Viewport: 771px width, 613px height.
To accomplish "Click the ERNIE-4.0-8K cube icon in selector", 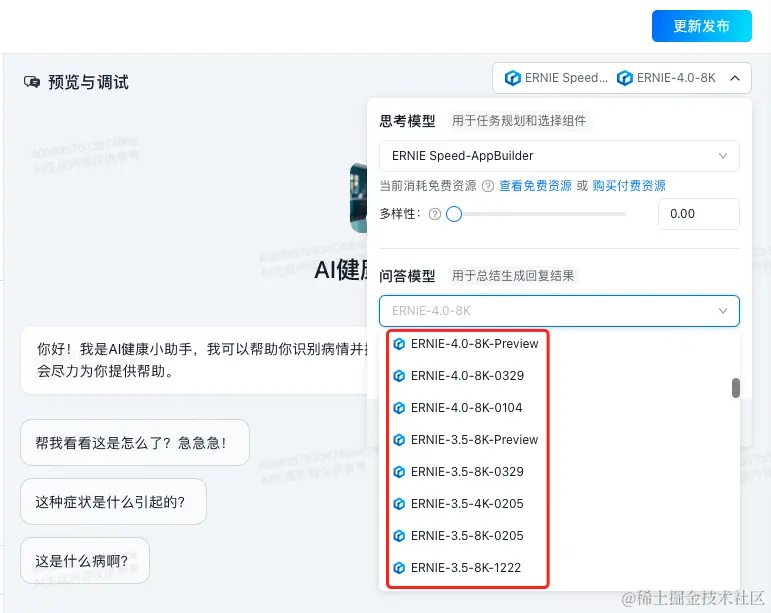I will (x=624, y=78).
